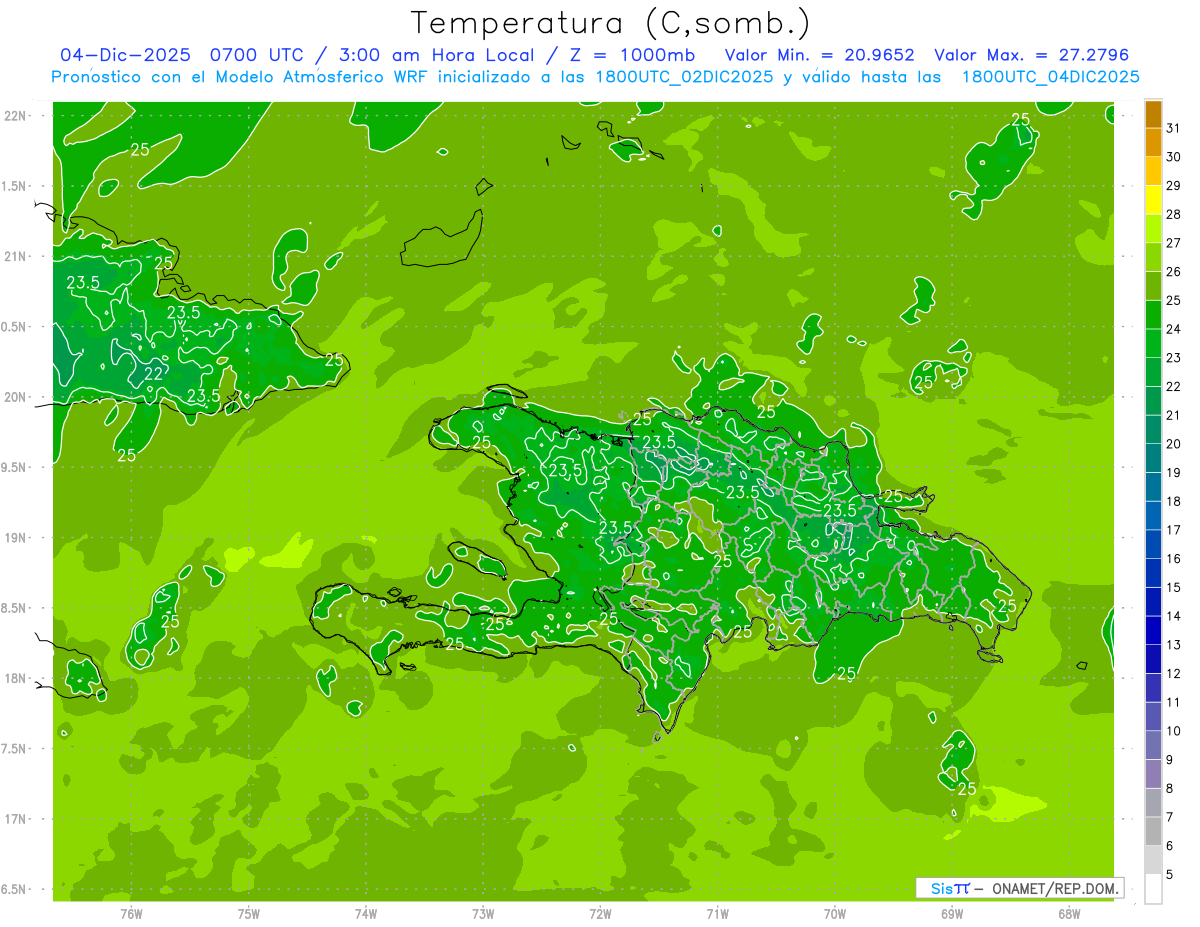Image resolution: width=1200 pixels, height=927 pixels.
Task: Click the colorbar label 23
Action: tap(1174, 357)
